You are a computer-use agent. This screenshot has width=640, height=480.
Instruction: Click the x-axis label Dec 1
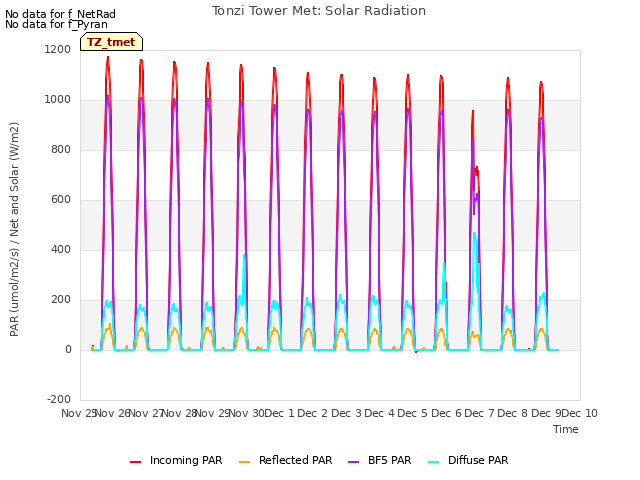click(x=279, y=413)
